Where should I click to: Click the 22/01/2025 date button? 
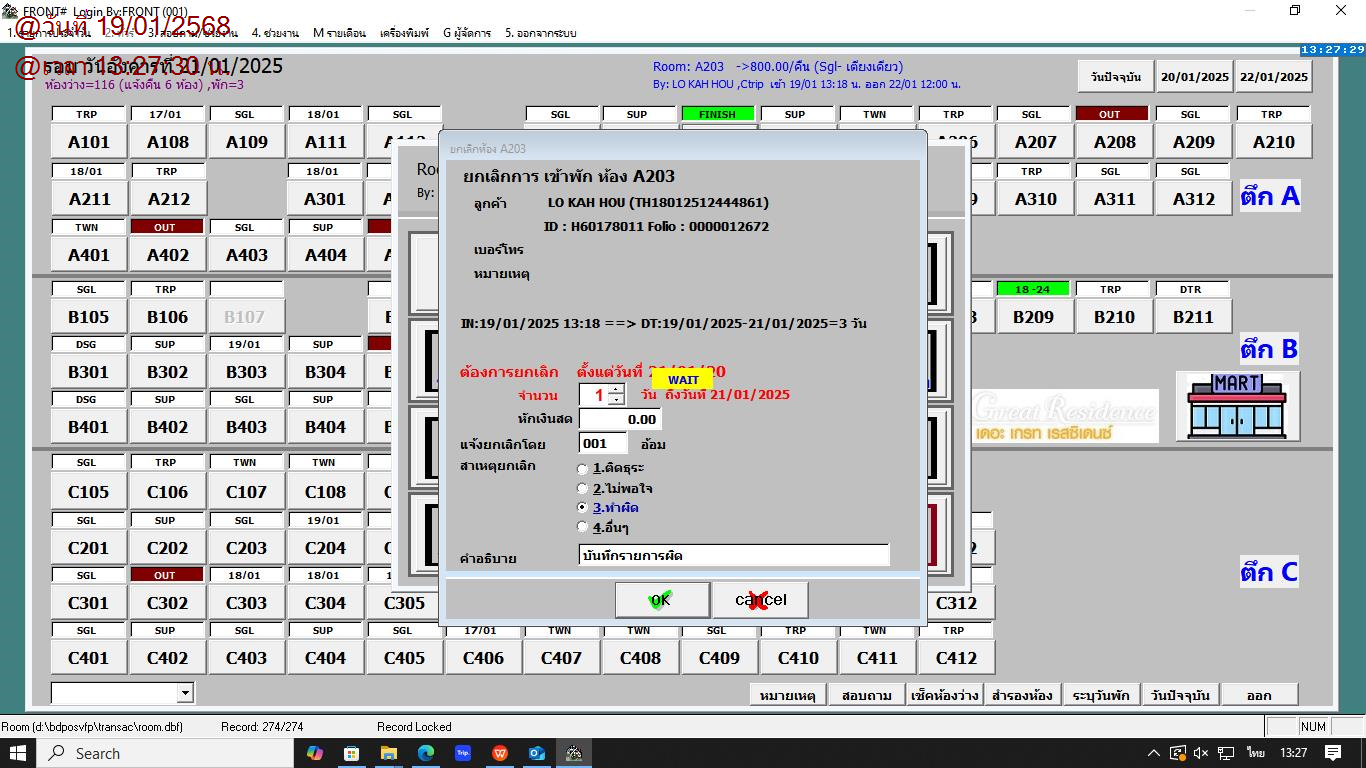1273,77
